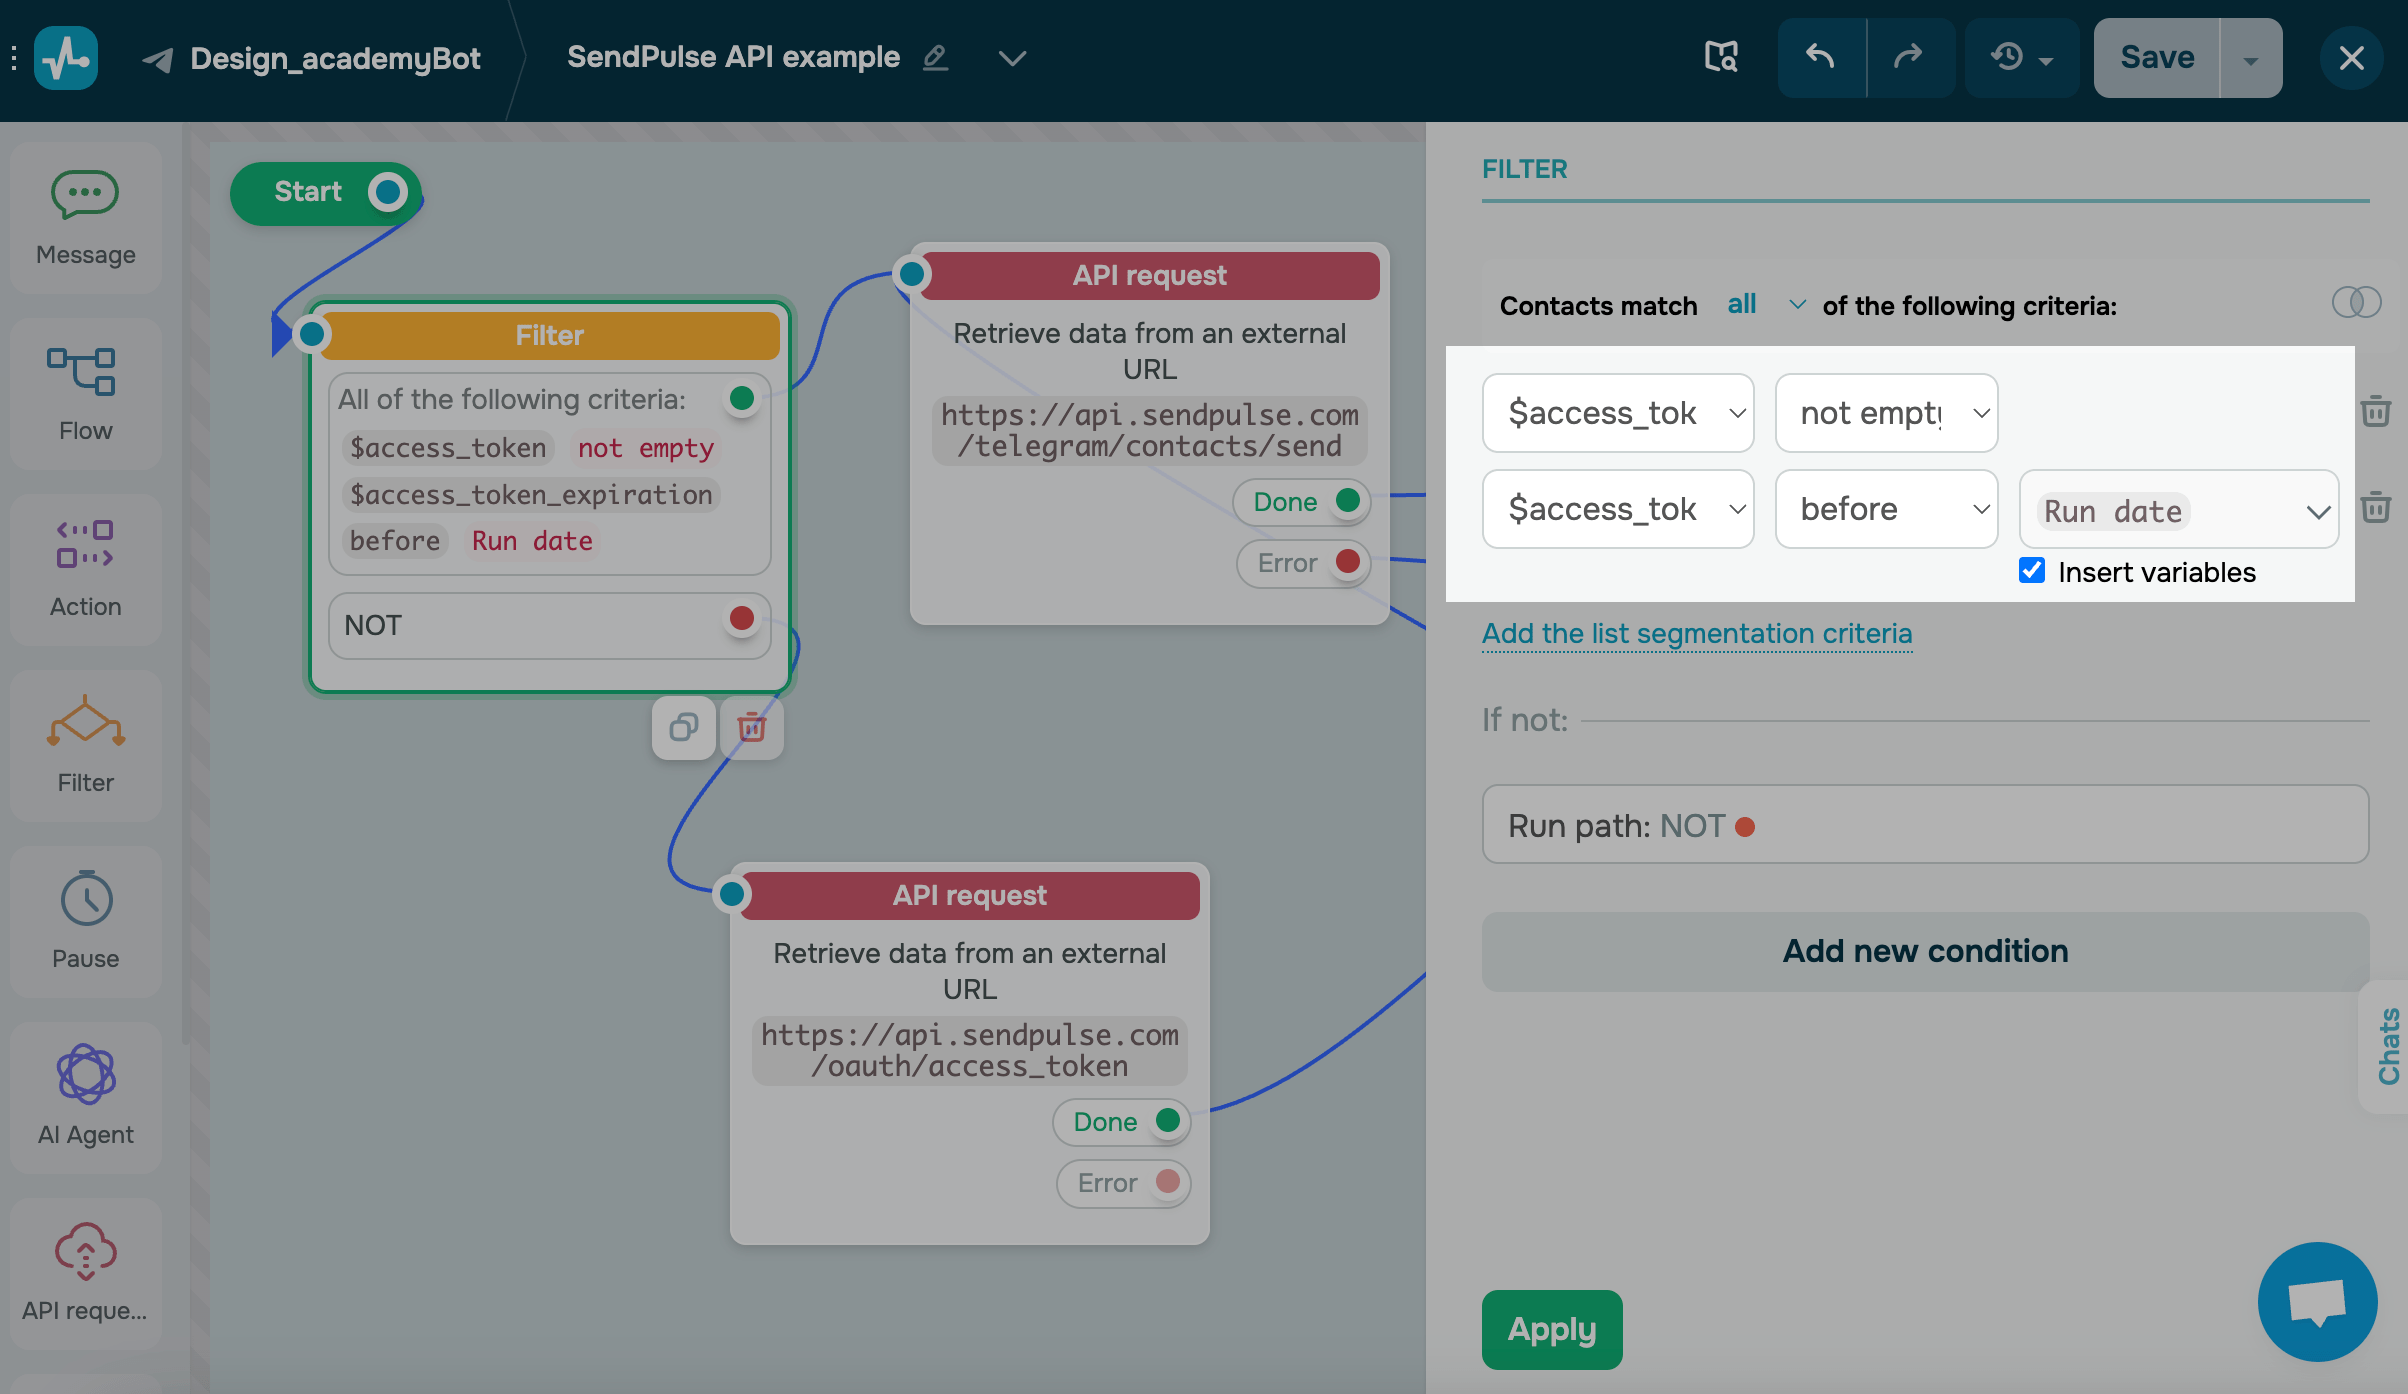The height and width of the screenshot is (1394, 2408).
Task: Click the green connector on Filter criteria
Action: (741, 399)
